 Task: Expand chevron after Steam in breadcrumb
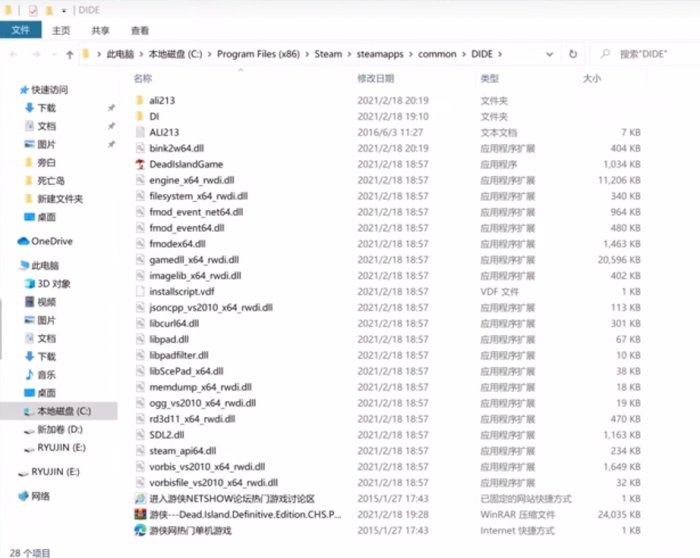(349, 54)
